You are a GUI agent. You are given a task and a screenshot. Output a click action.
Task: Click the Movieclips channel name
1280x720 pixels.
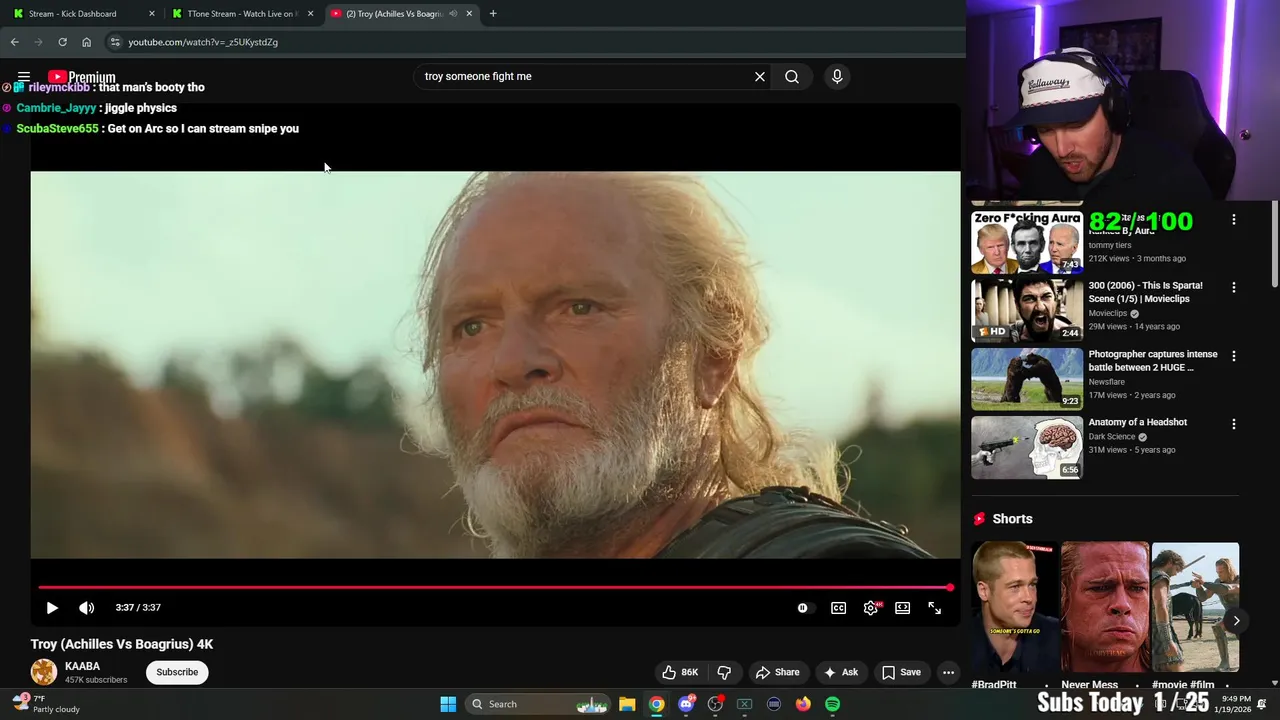(x=1108, y=313)
